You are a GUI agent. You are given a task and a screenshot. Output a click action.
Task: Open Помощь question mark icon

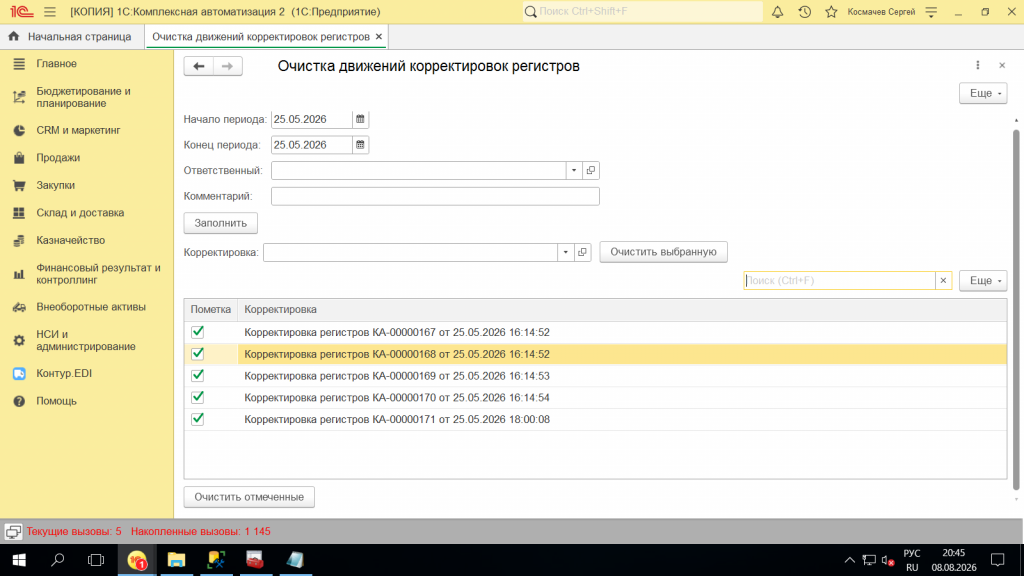(19, 401)
